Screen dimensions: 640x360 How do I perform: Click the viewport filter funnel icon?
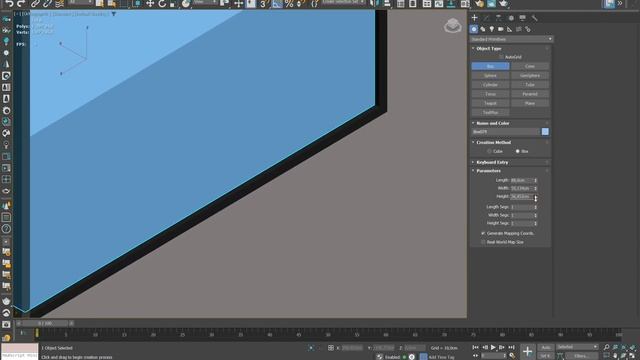pyautogui.click(x=114, y=14)
